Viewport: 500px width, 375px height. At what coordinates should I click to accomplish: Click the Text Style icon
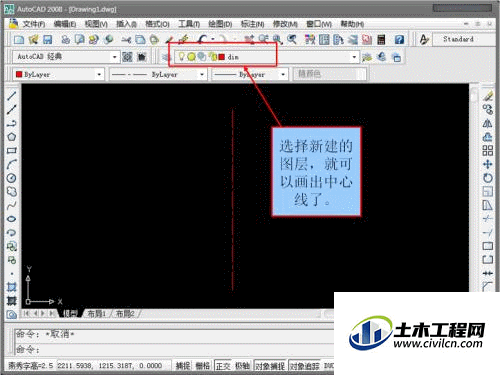click(424, 39)
